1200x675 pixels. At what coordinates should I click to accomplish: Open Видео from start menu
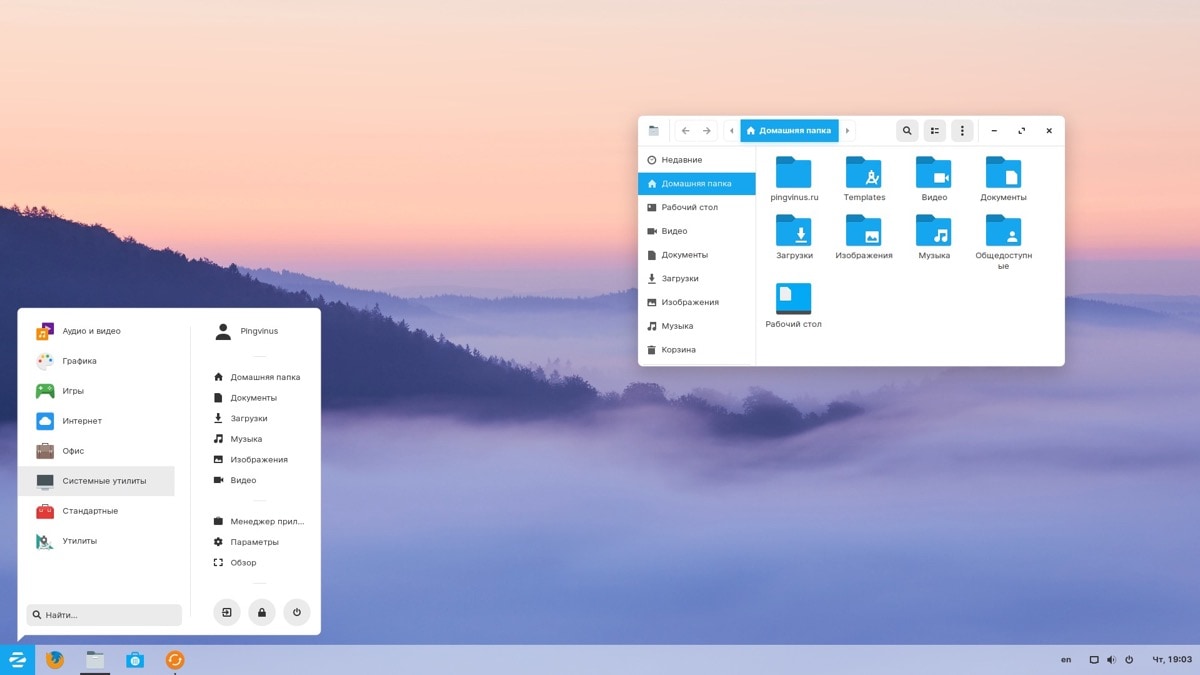click(235, 480)
